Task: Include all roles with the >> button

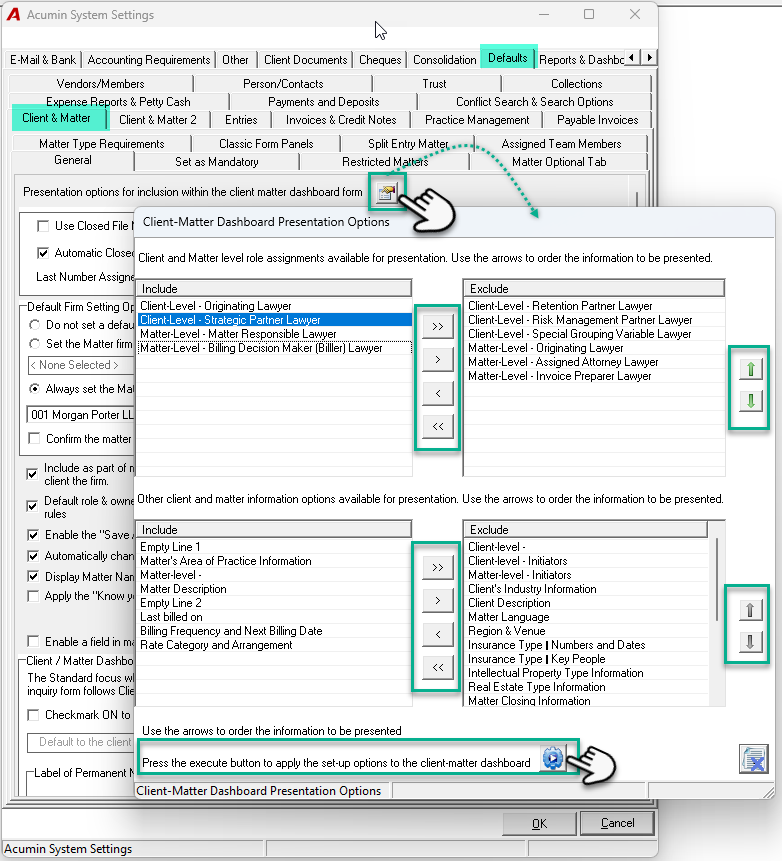Action: pos(438,327)
